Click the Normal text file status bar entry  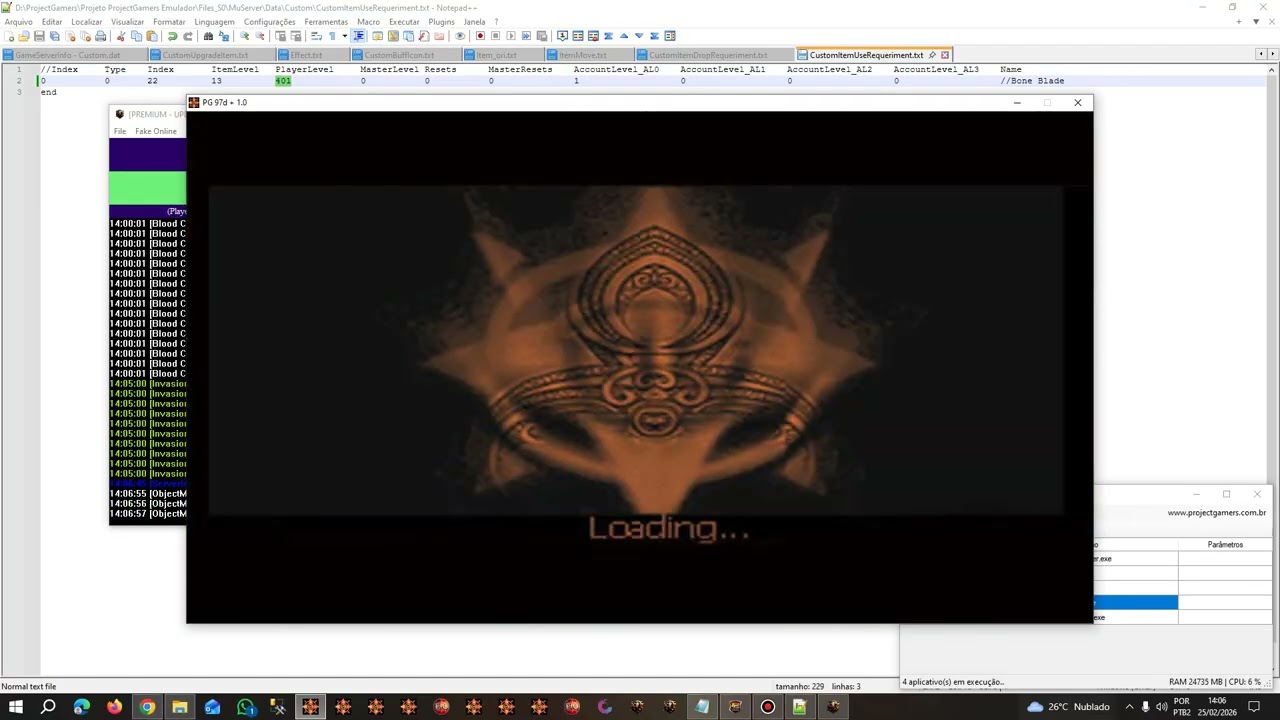tap(29, 687)
